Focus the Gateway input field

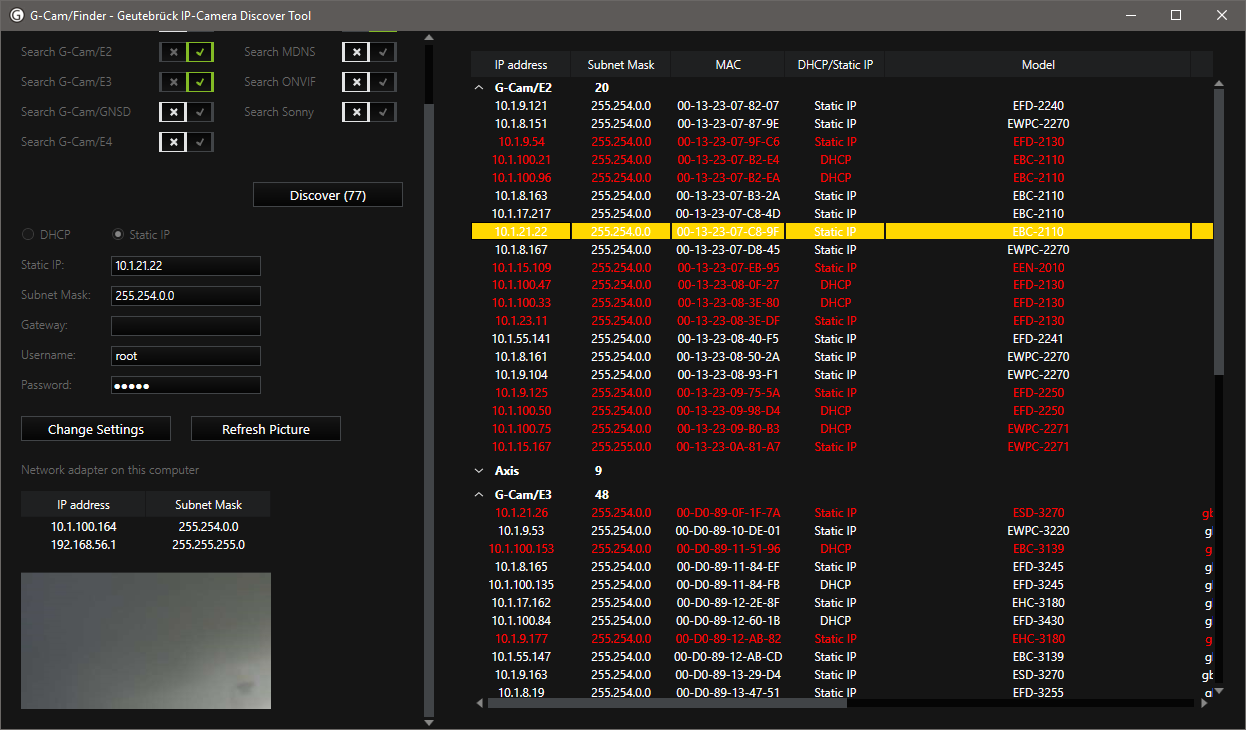coord(186,326)
